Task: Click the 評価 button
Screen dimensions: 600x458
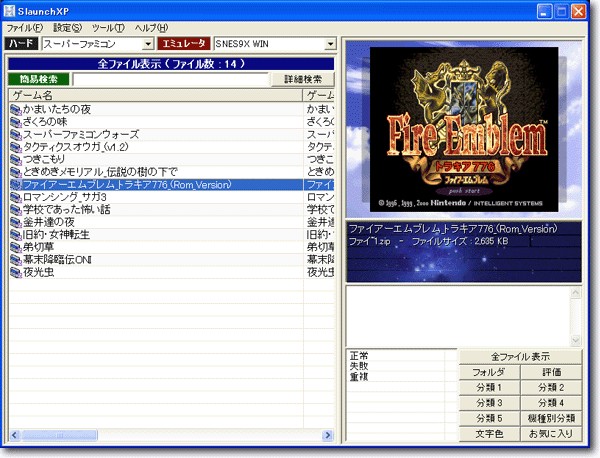Action: point(551,372)
